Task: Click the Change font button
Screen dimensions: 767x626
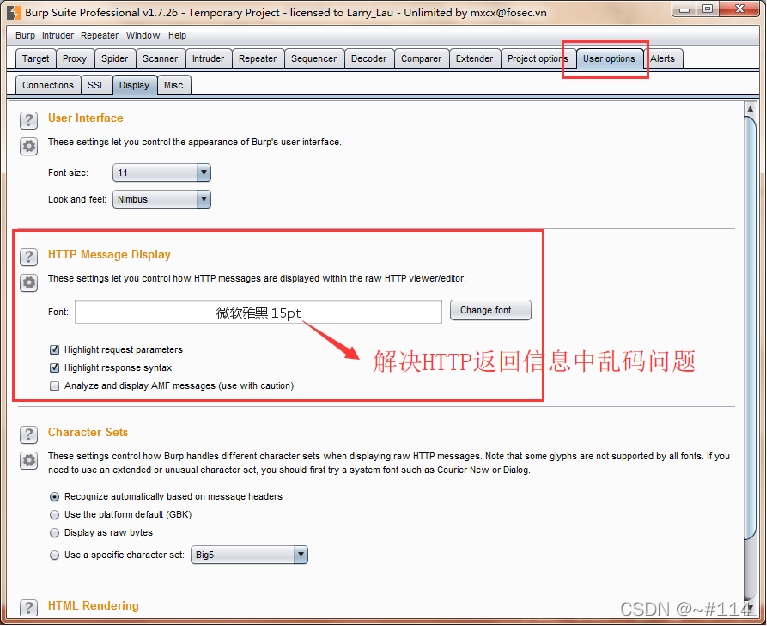Action: pyautogui.click(x=491, y=310)
